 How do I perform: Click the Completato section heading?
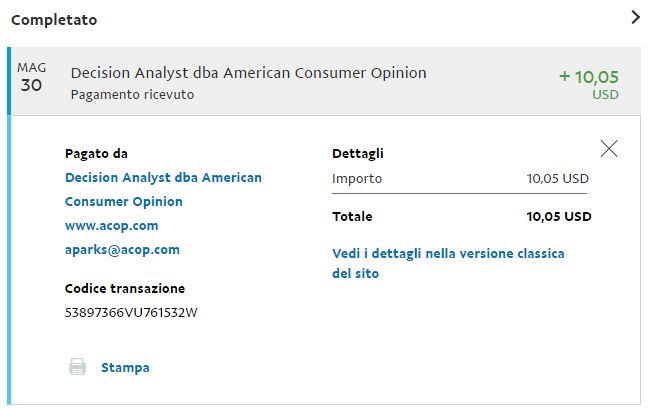coord(54,20)
